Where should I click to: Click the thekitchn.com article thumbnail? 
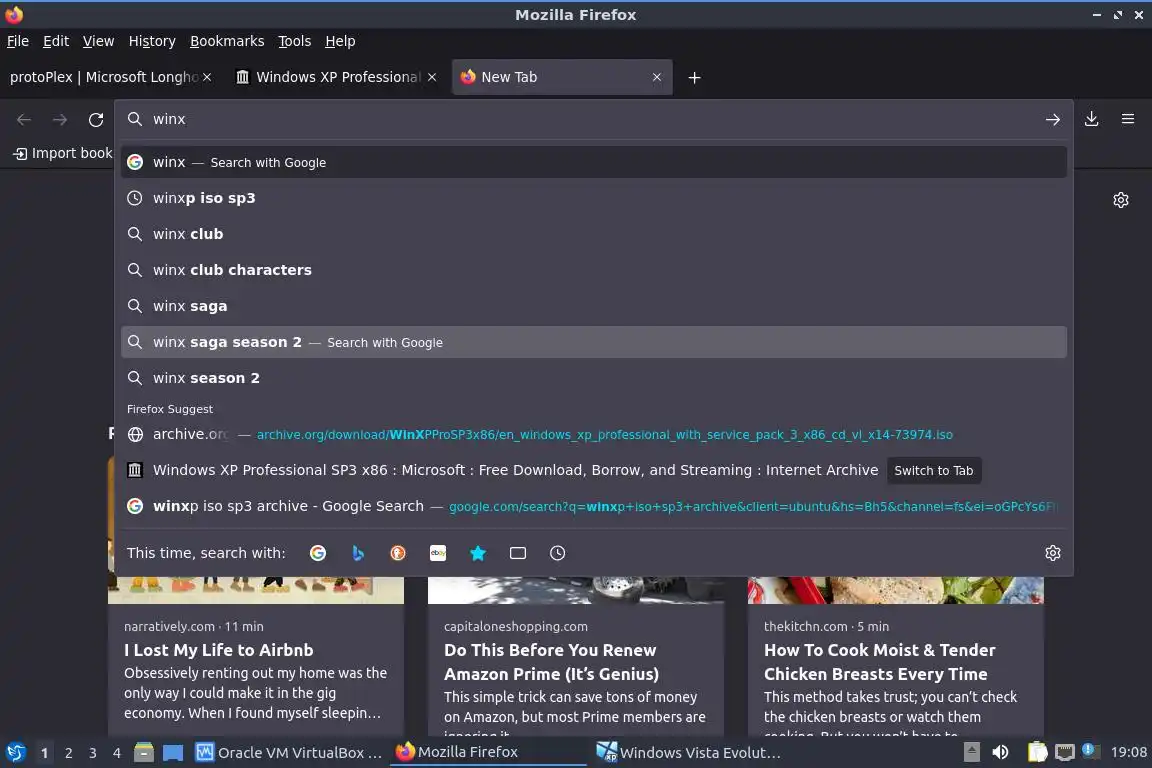tap(896, 590)
